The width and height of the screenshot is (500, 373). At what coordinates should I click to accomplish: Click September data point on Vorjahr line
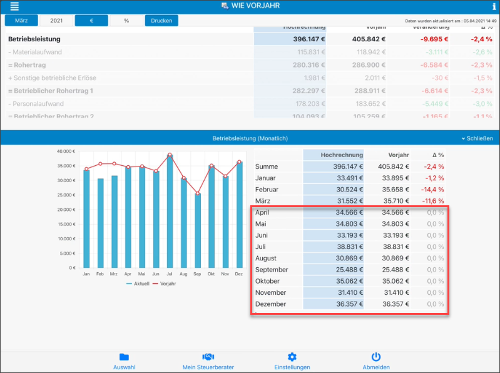tap(198, 193)
